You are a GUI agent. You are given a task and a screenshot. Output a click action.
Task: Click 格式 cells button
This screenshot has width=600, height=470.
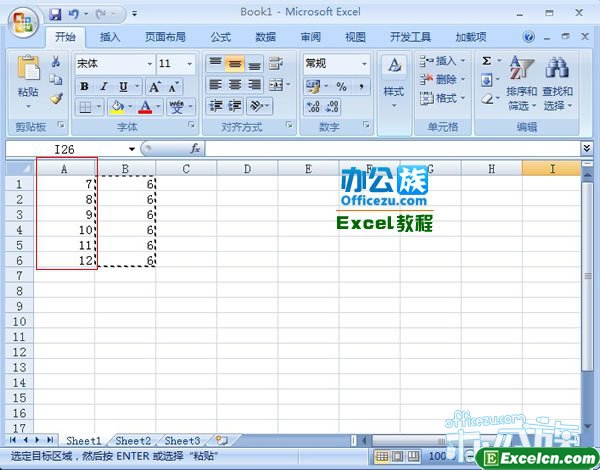442,98
